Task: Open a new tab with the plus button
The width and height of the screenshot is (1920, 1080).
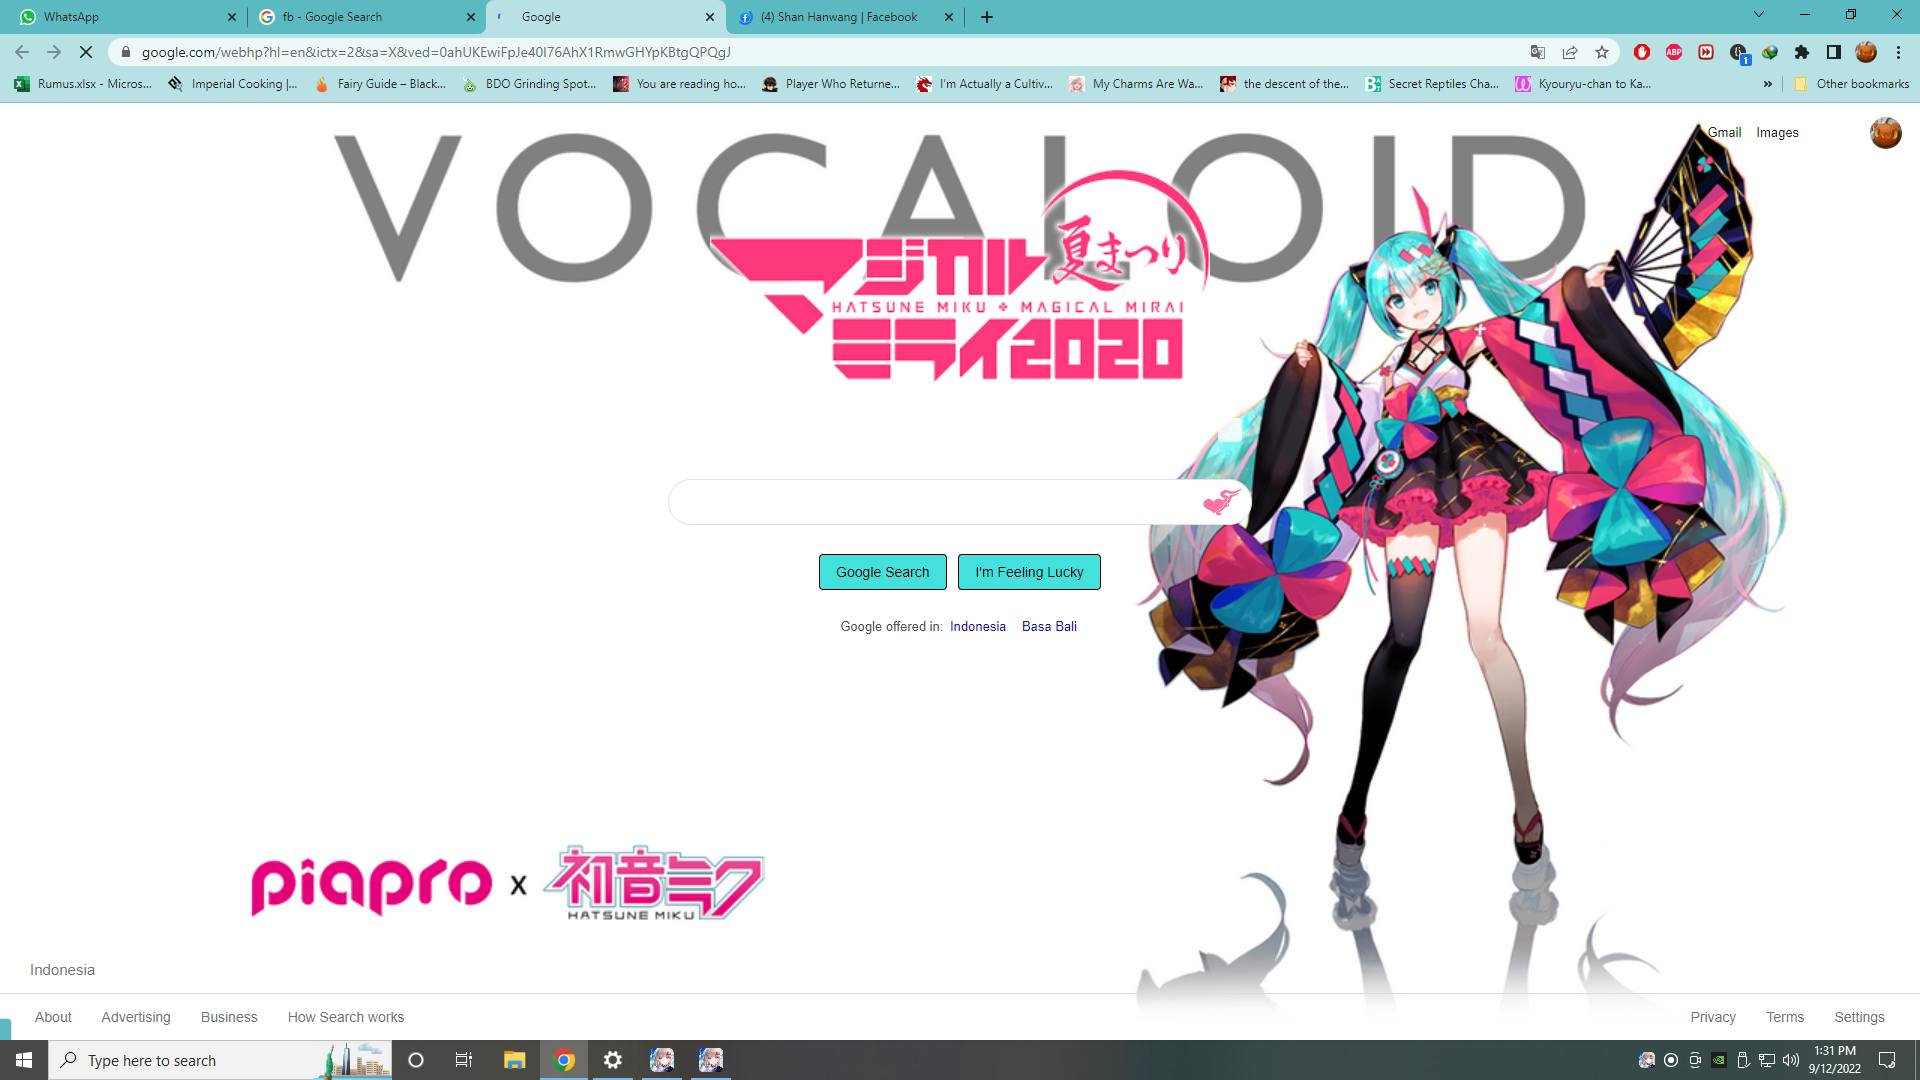Action: pyautogui.click(x=987, y=17)
